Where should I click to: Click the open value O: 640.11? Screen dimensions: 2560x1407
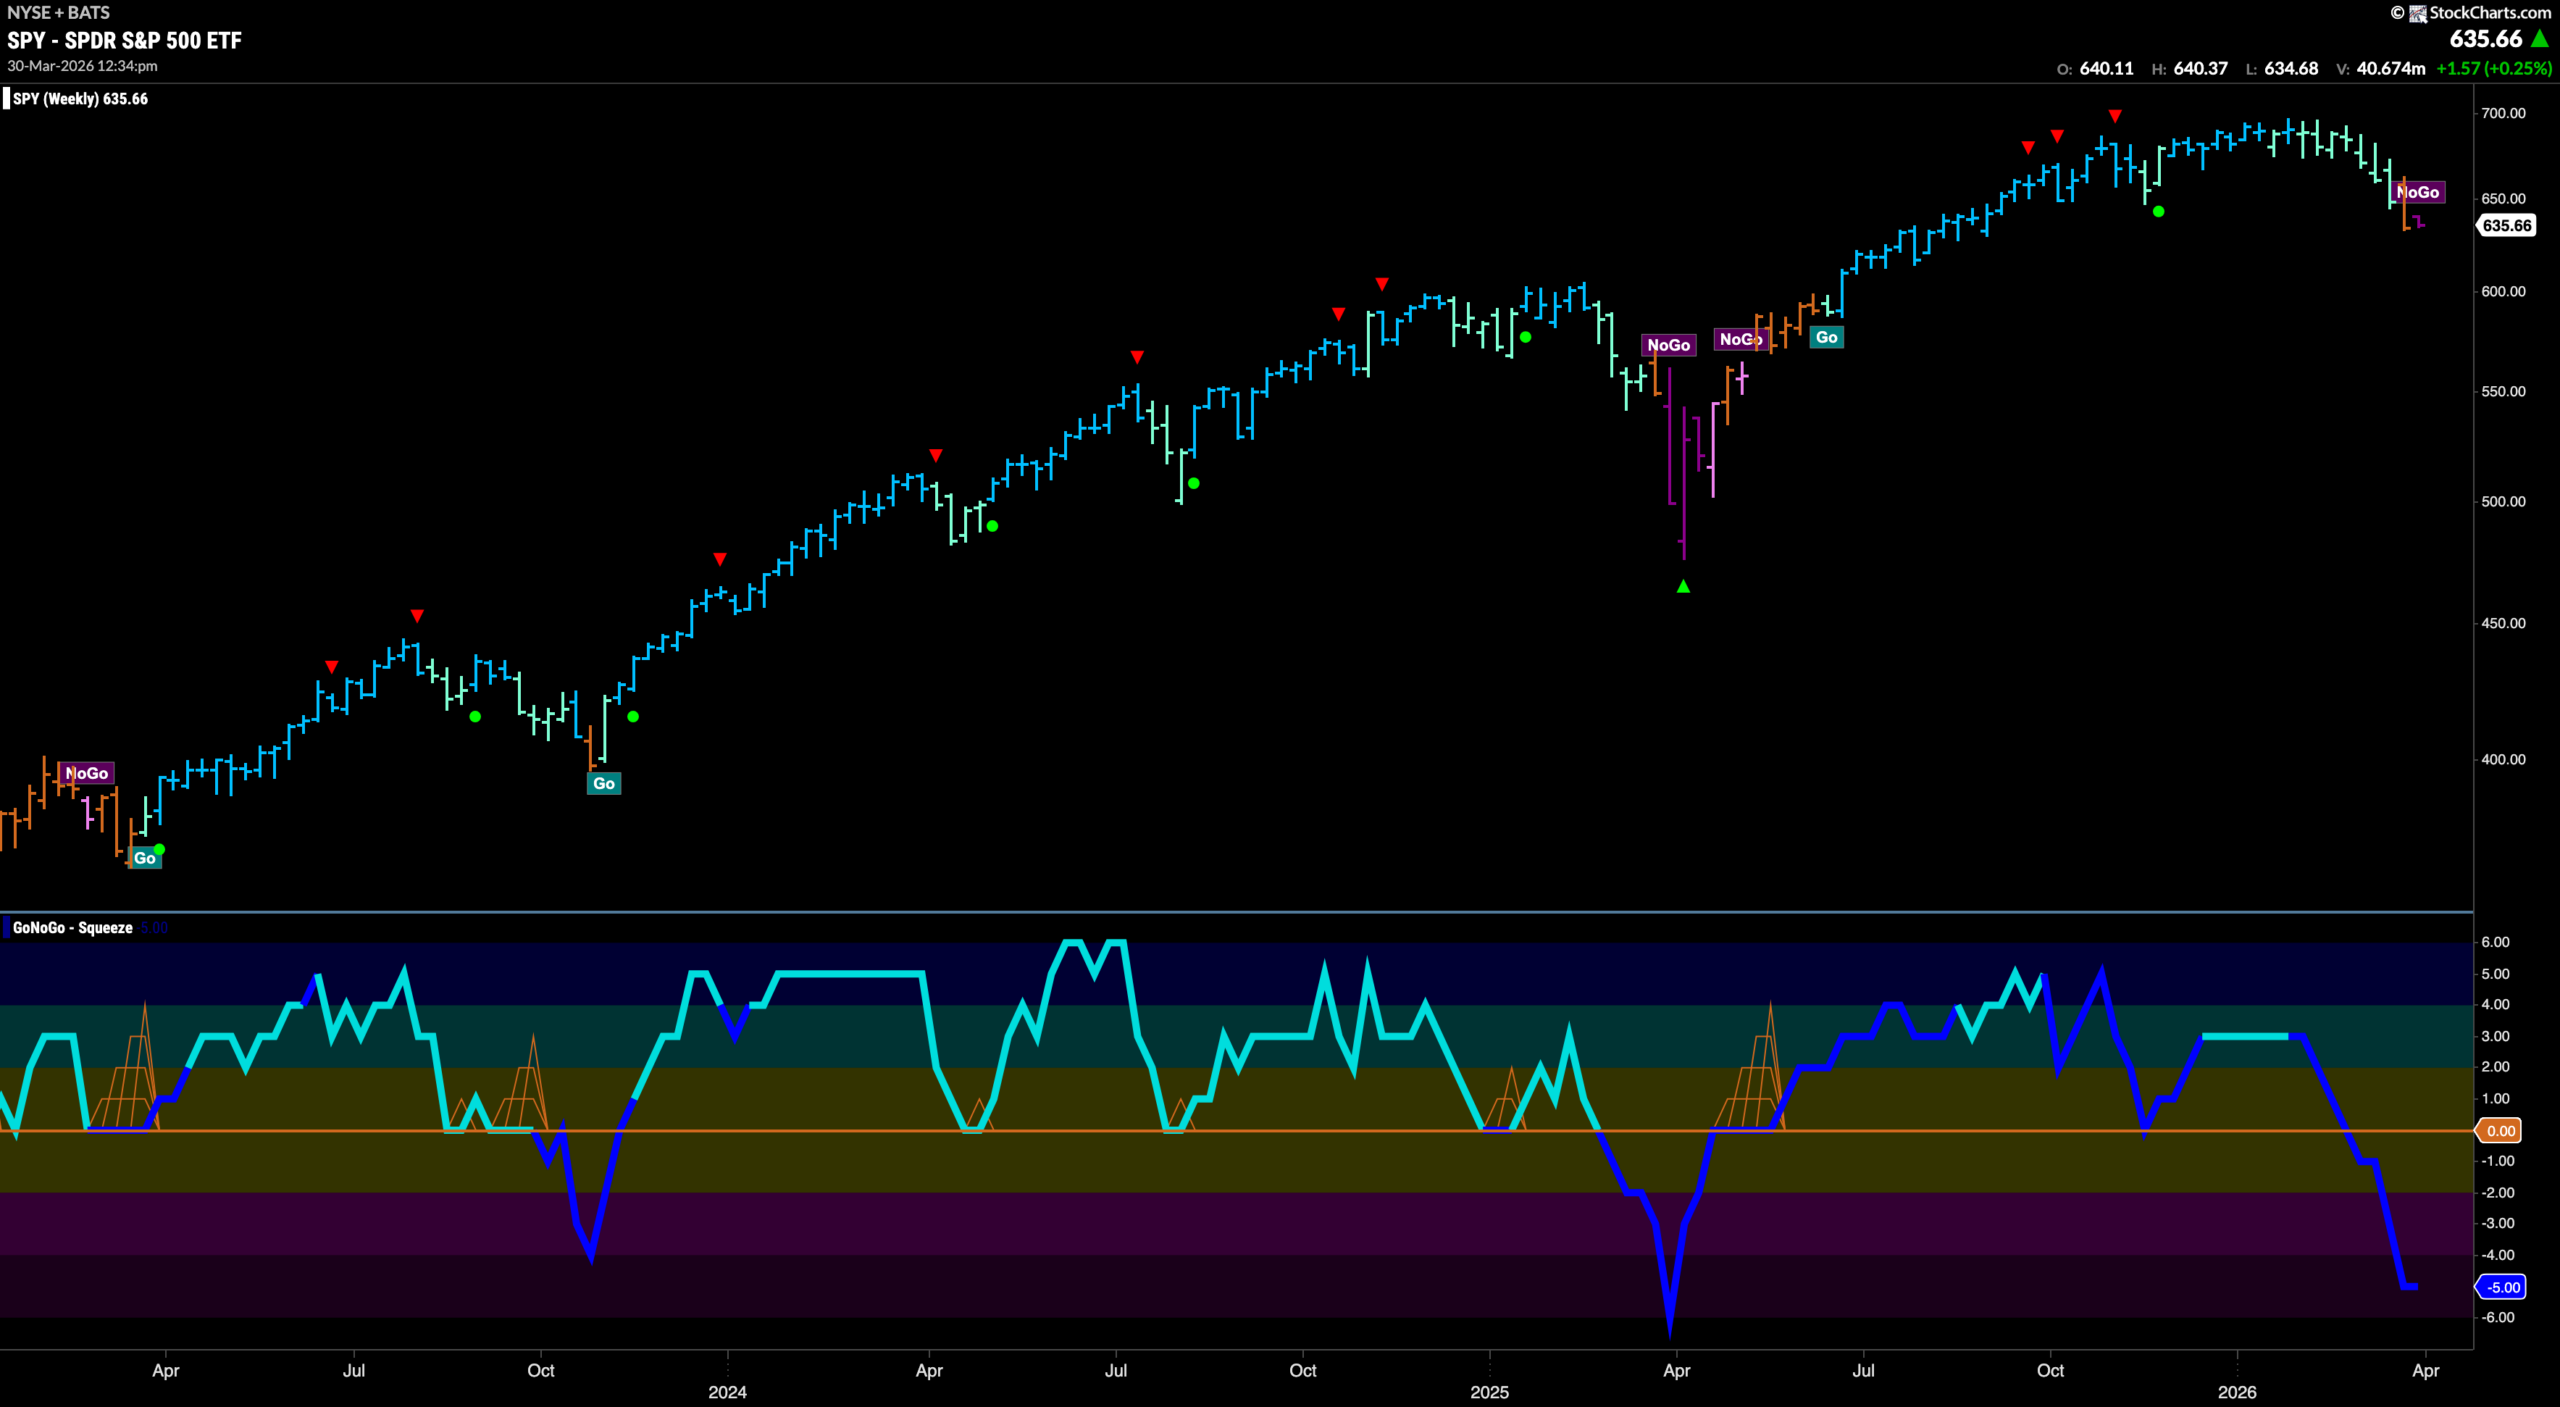coord(2095,68)
